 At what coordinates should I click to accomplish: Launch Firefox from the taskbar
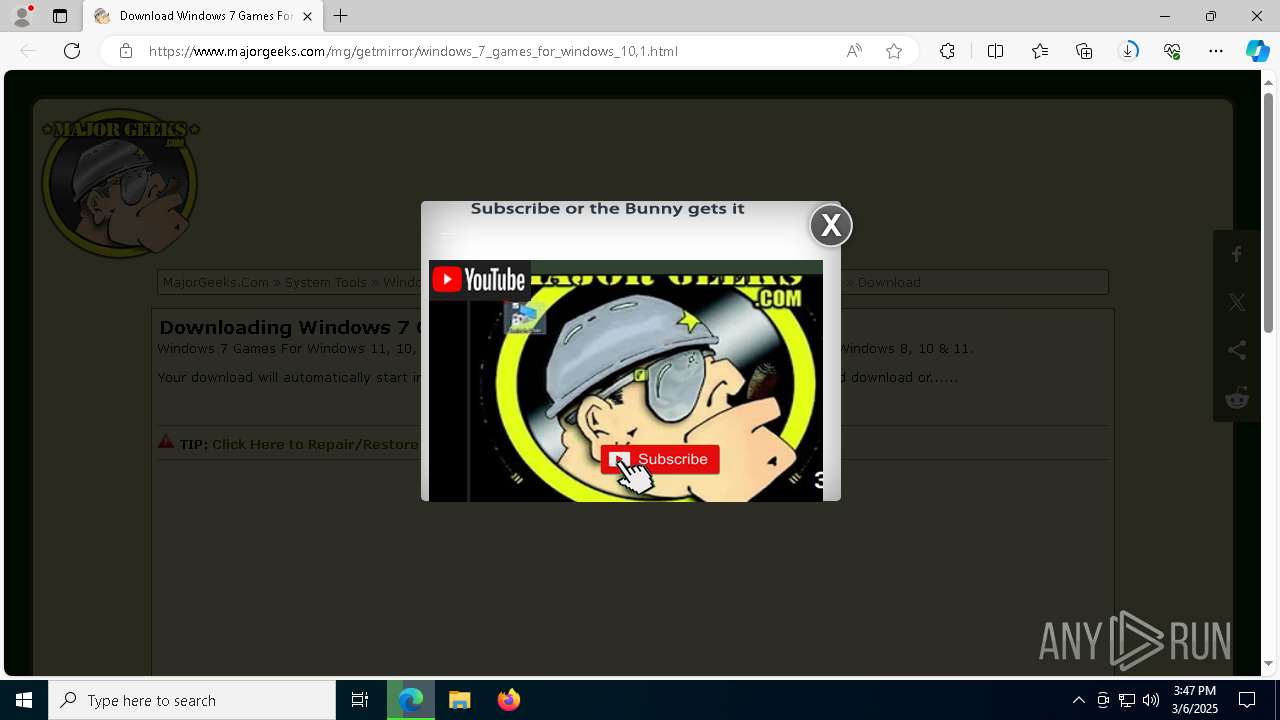(x=509, y=700)
